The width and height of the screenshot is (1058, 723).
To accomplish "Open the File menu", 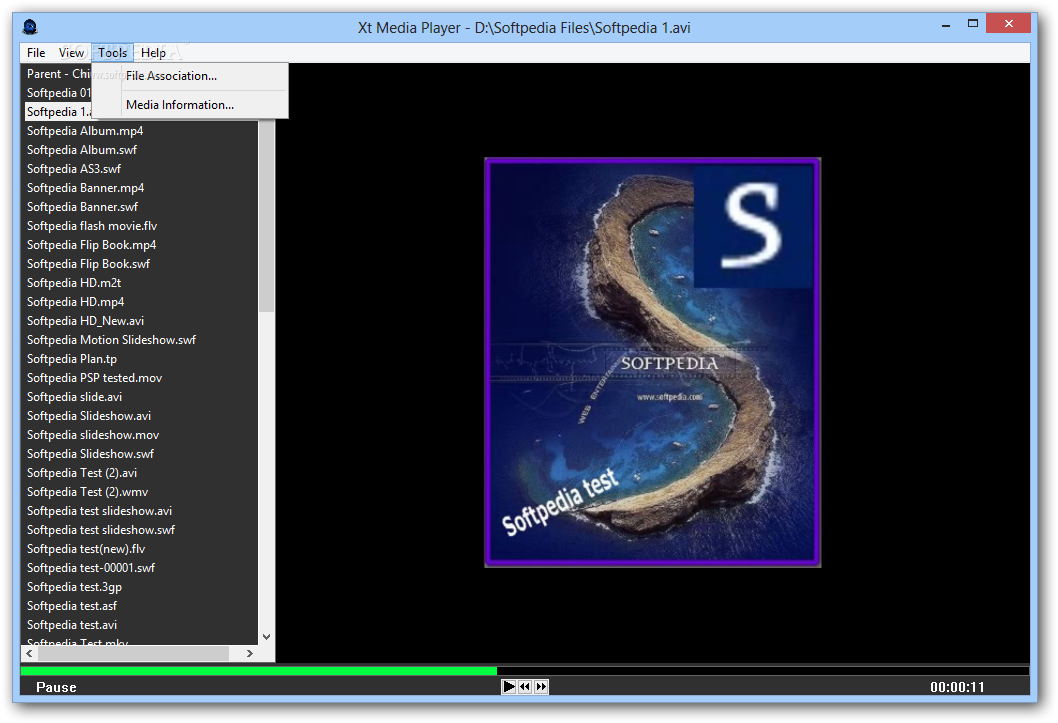I will pyautogui.click(x=36, y=53).
